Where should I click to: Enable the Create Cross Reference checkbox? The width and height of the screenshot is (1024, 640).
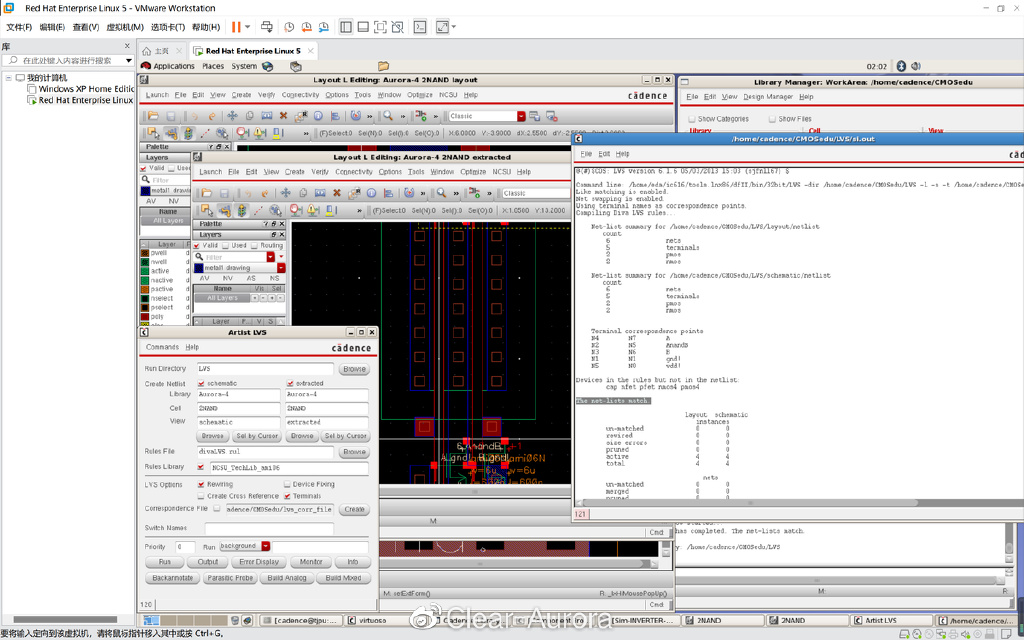tap(201, 496)
